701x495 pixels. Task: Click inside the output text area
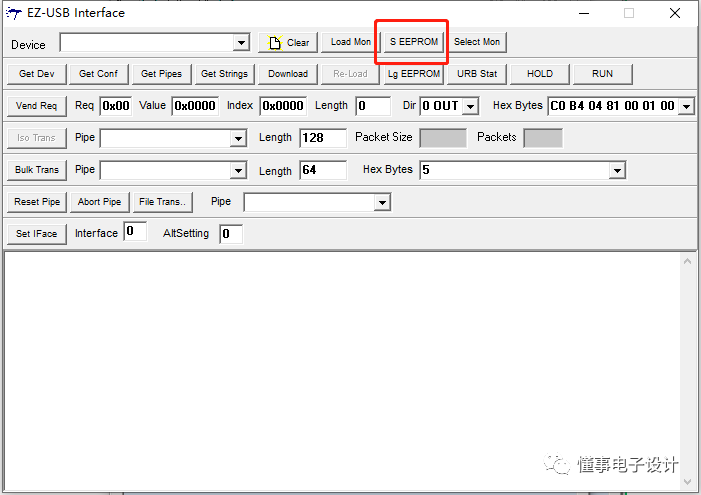pos(342,371)
